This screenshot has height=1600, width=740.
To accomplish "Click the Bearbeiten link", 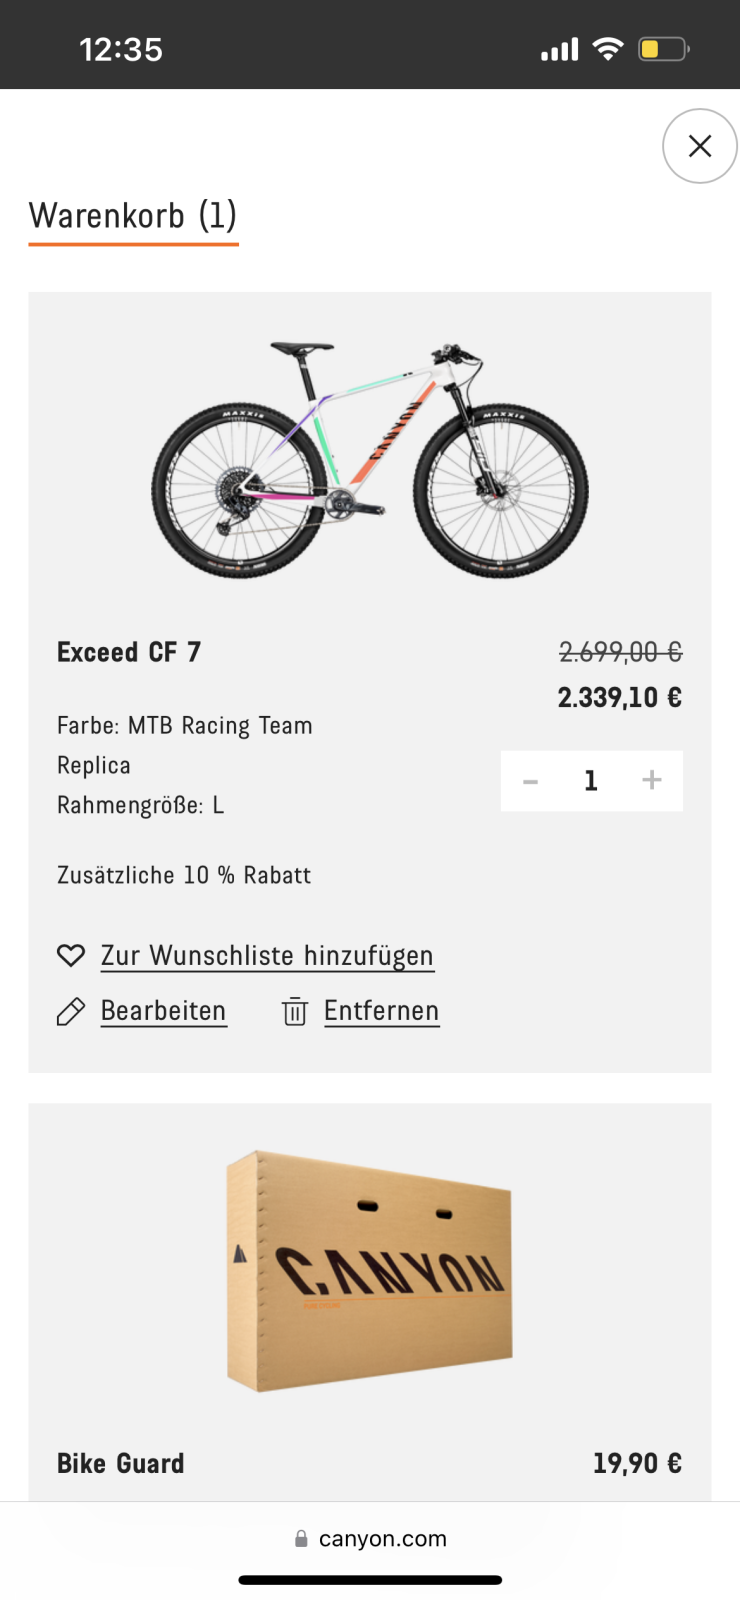I will click(x=164, y=1011).
